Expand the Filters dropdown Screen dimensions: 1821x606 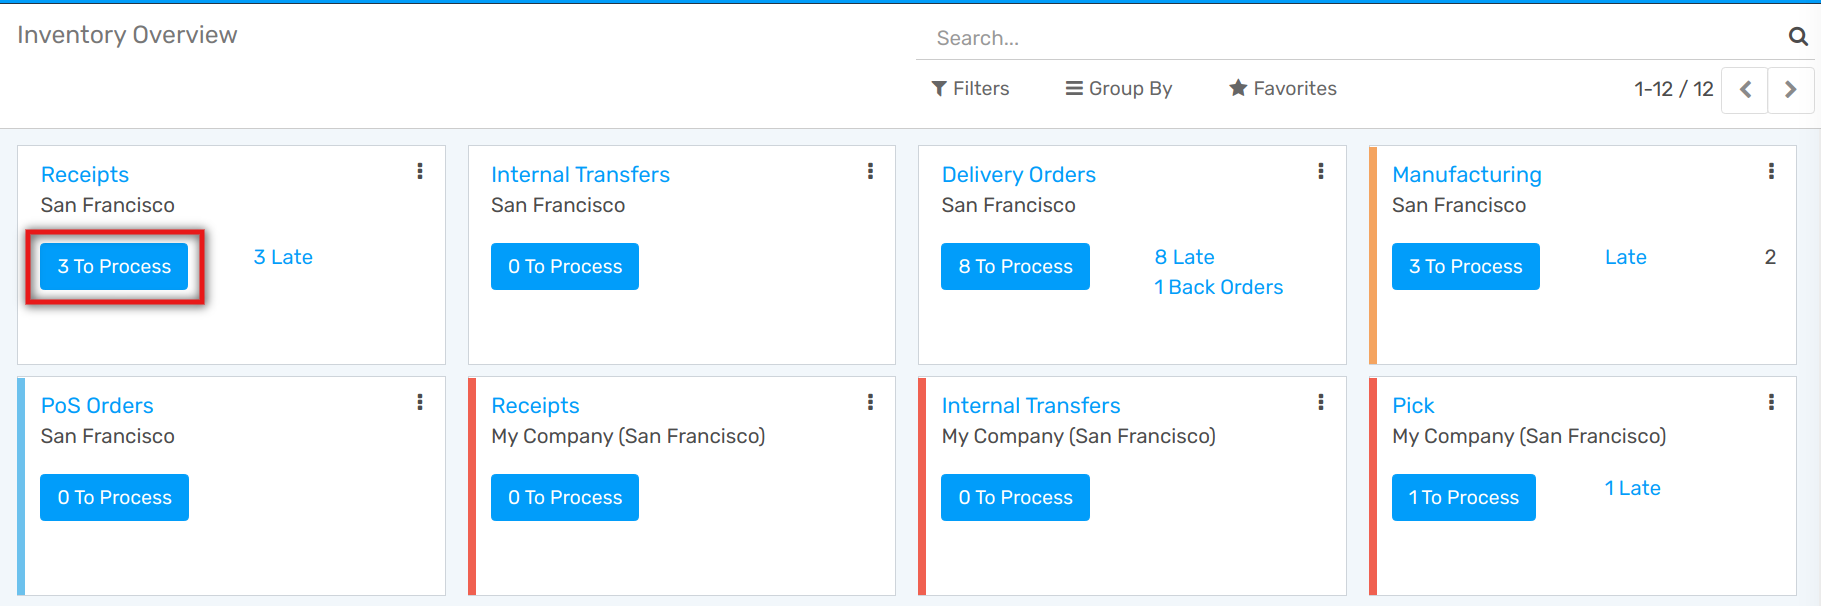pos(970,89)
